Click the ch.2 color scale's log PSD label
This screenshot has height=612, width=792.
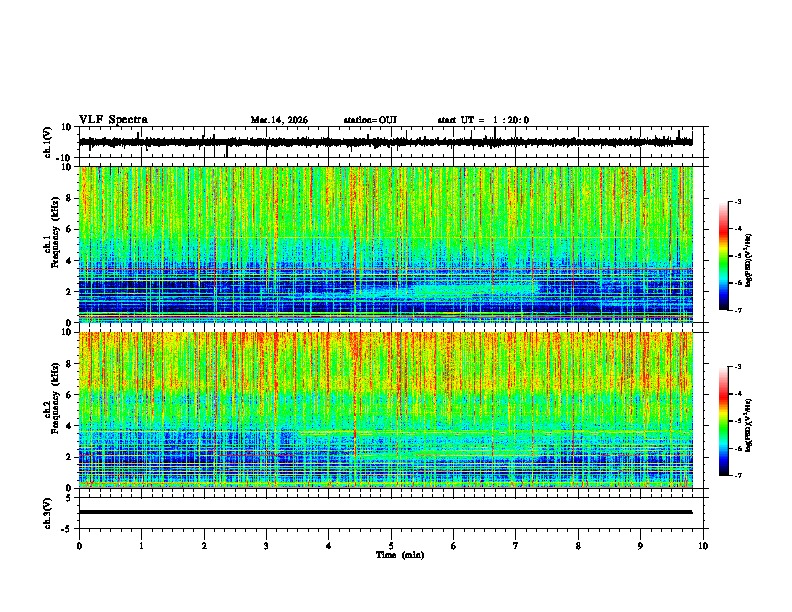click(x=748, y=425)
